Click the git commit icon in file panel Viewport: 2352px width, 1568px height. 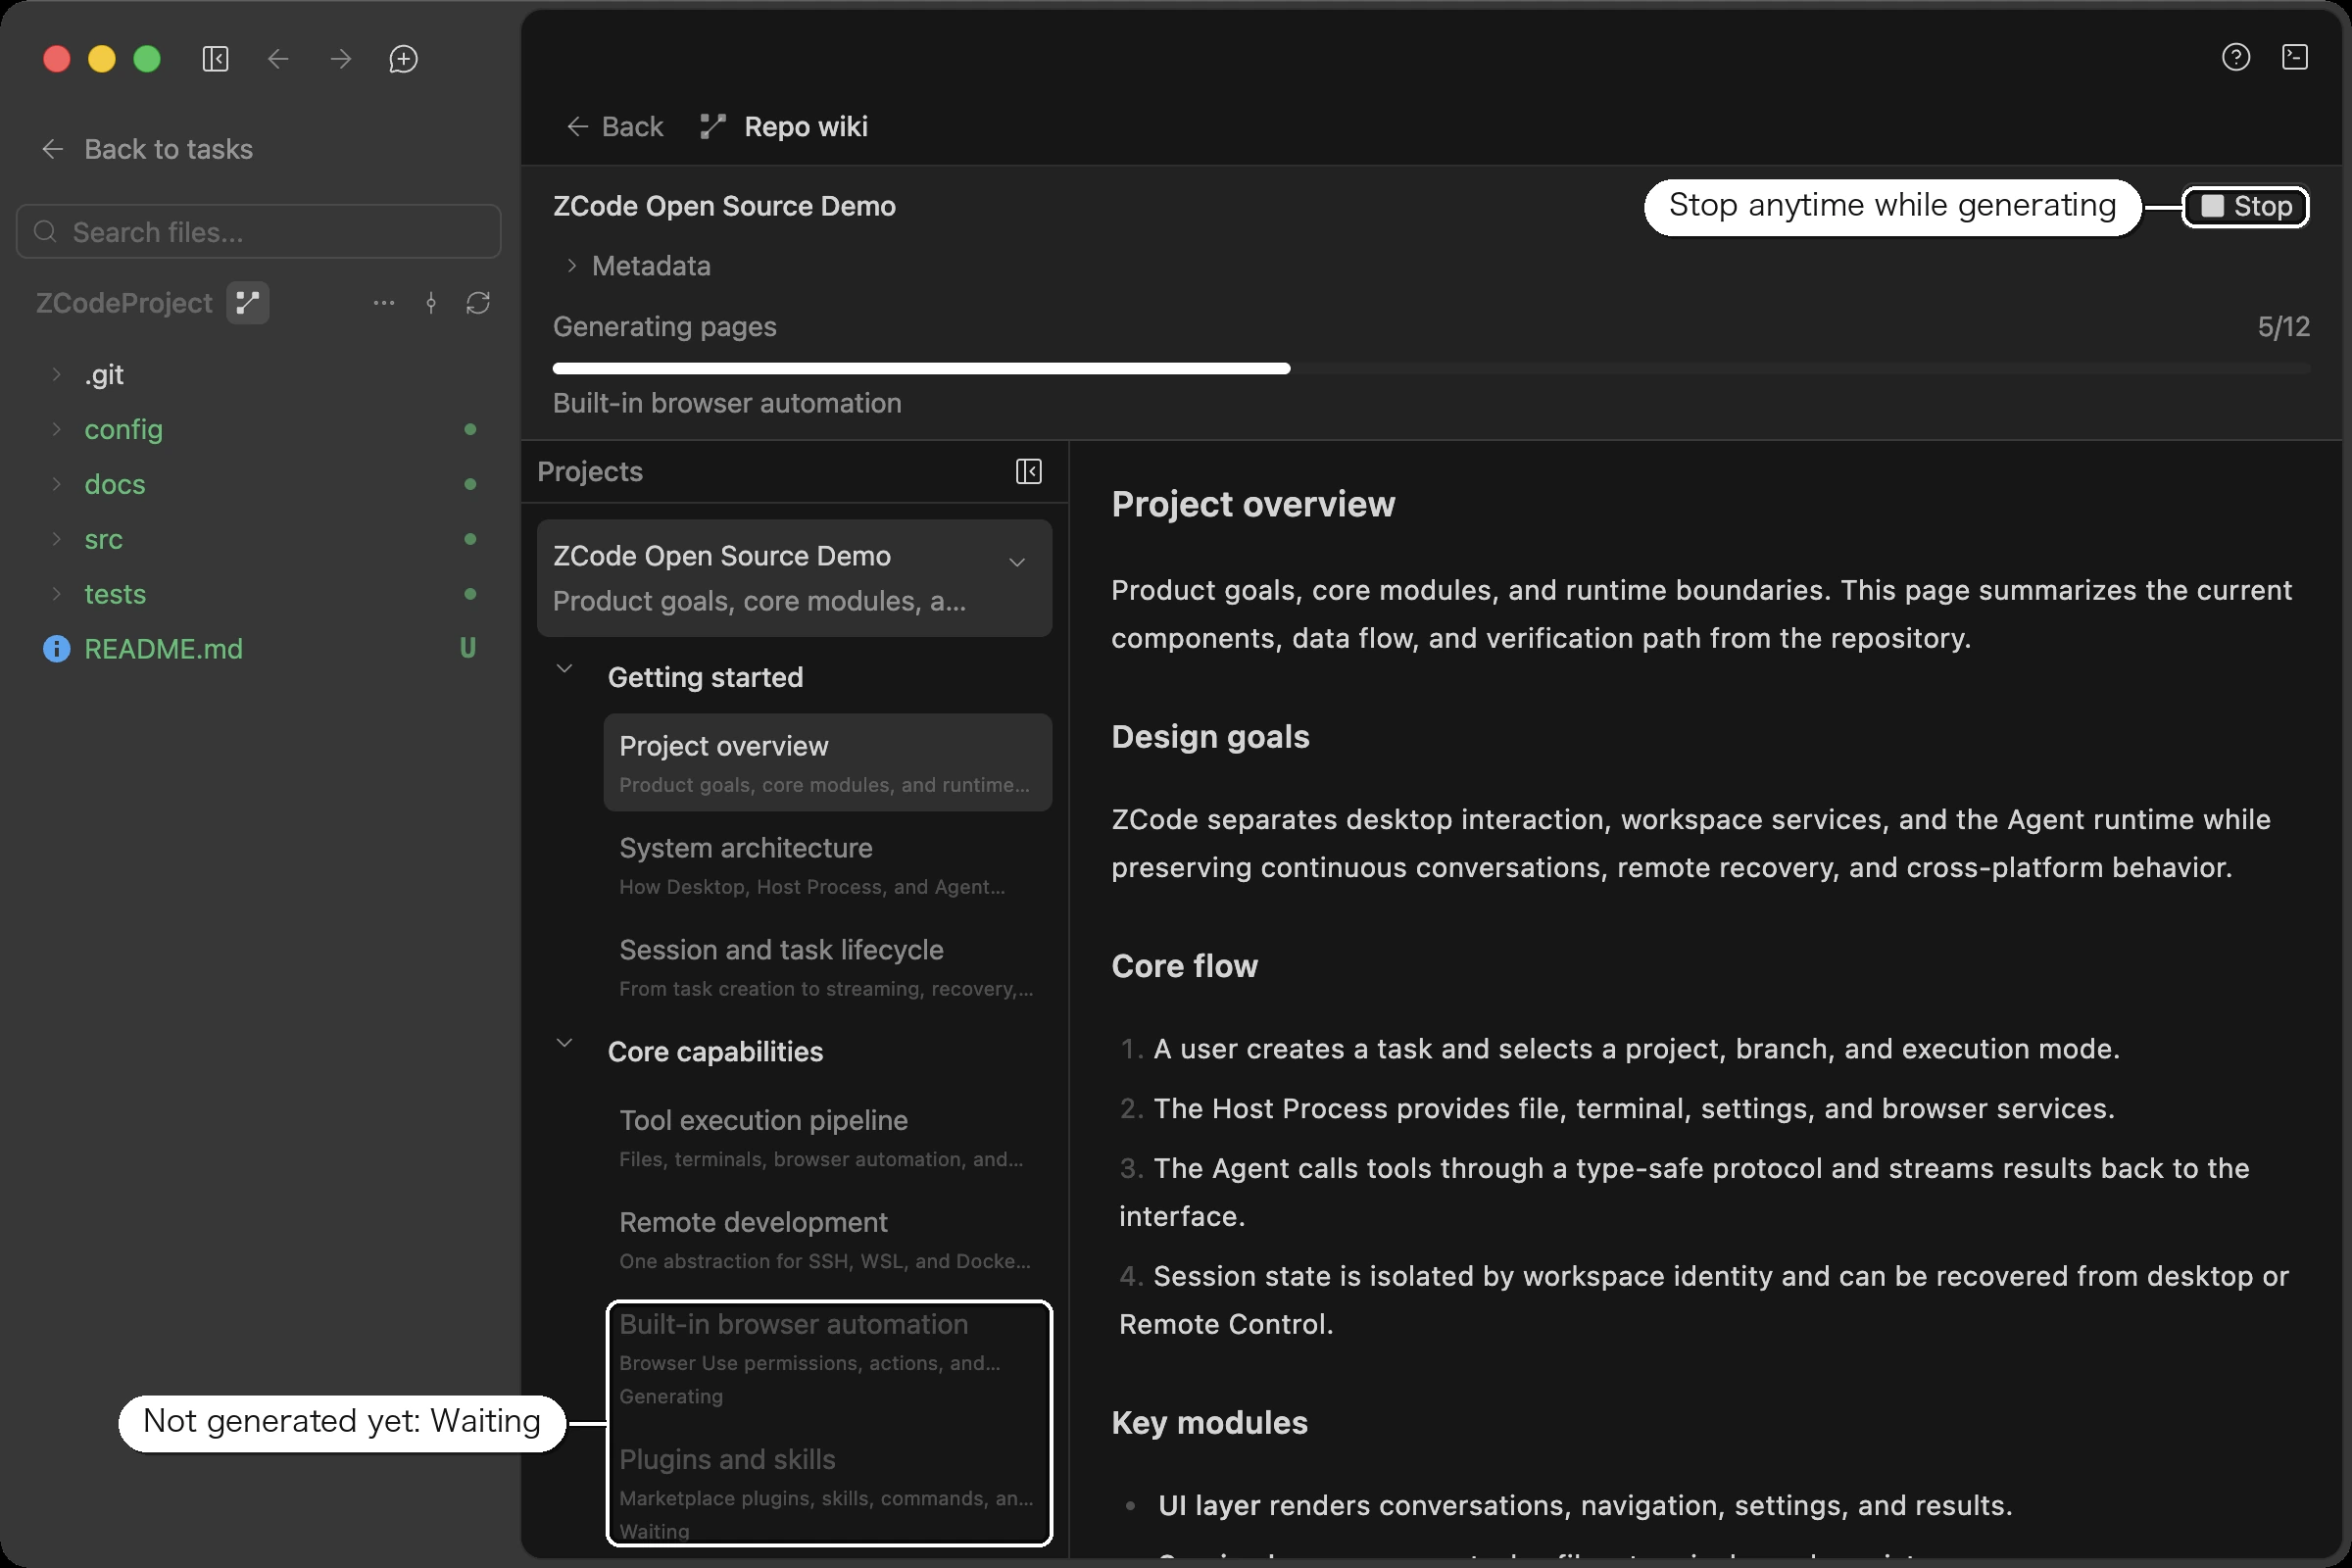coord(431,303)
